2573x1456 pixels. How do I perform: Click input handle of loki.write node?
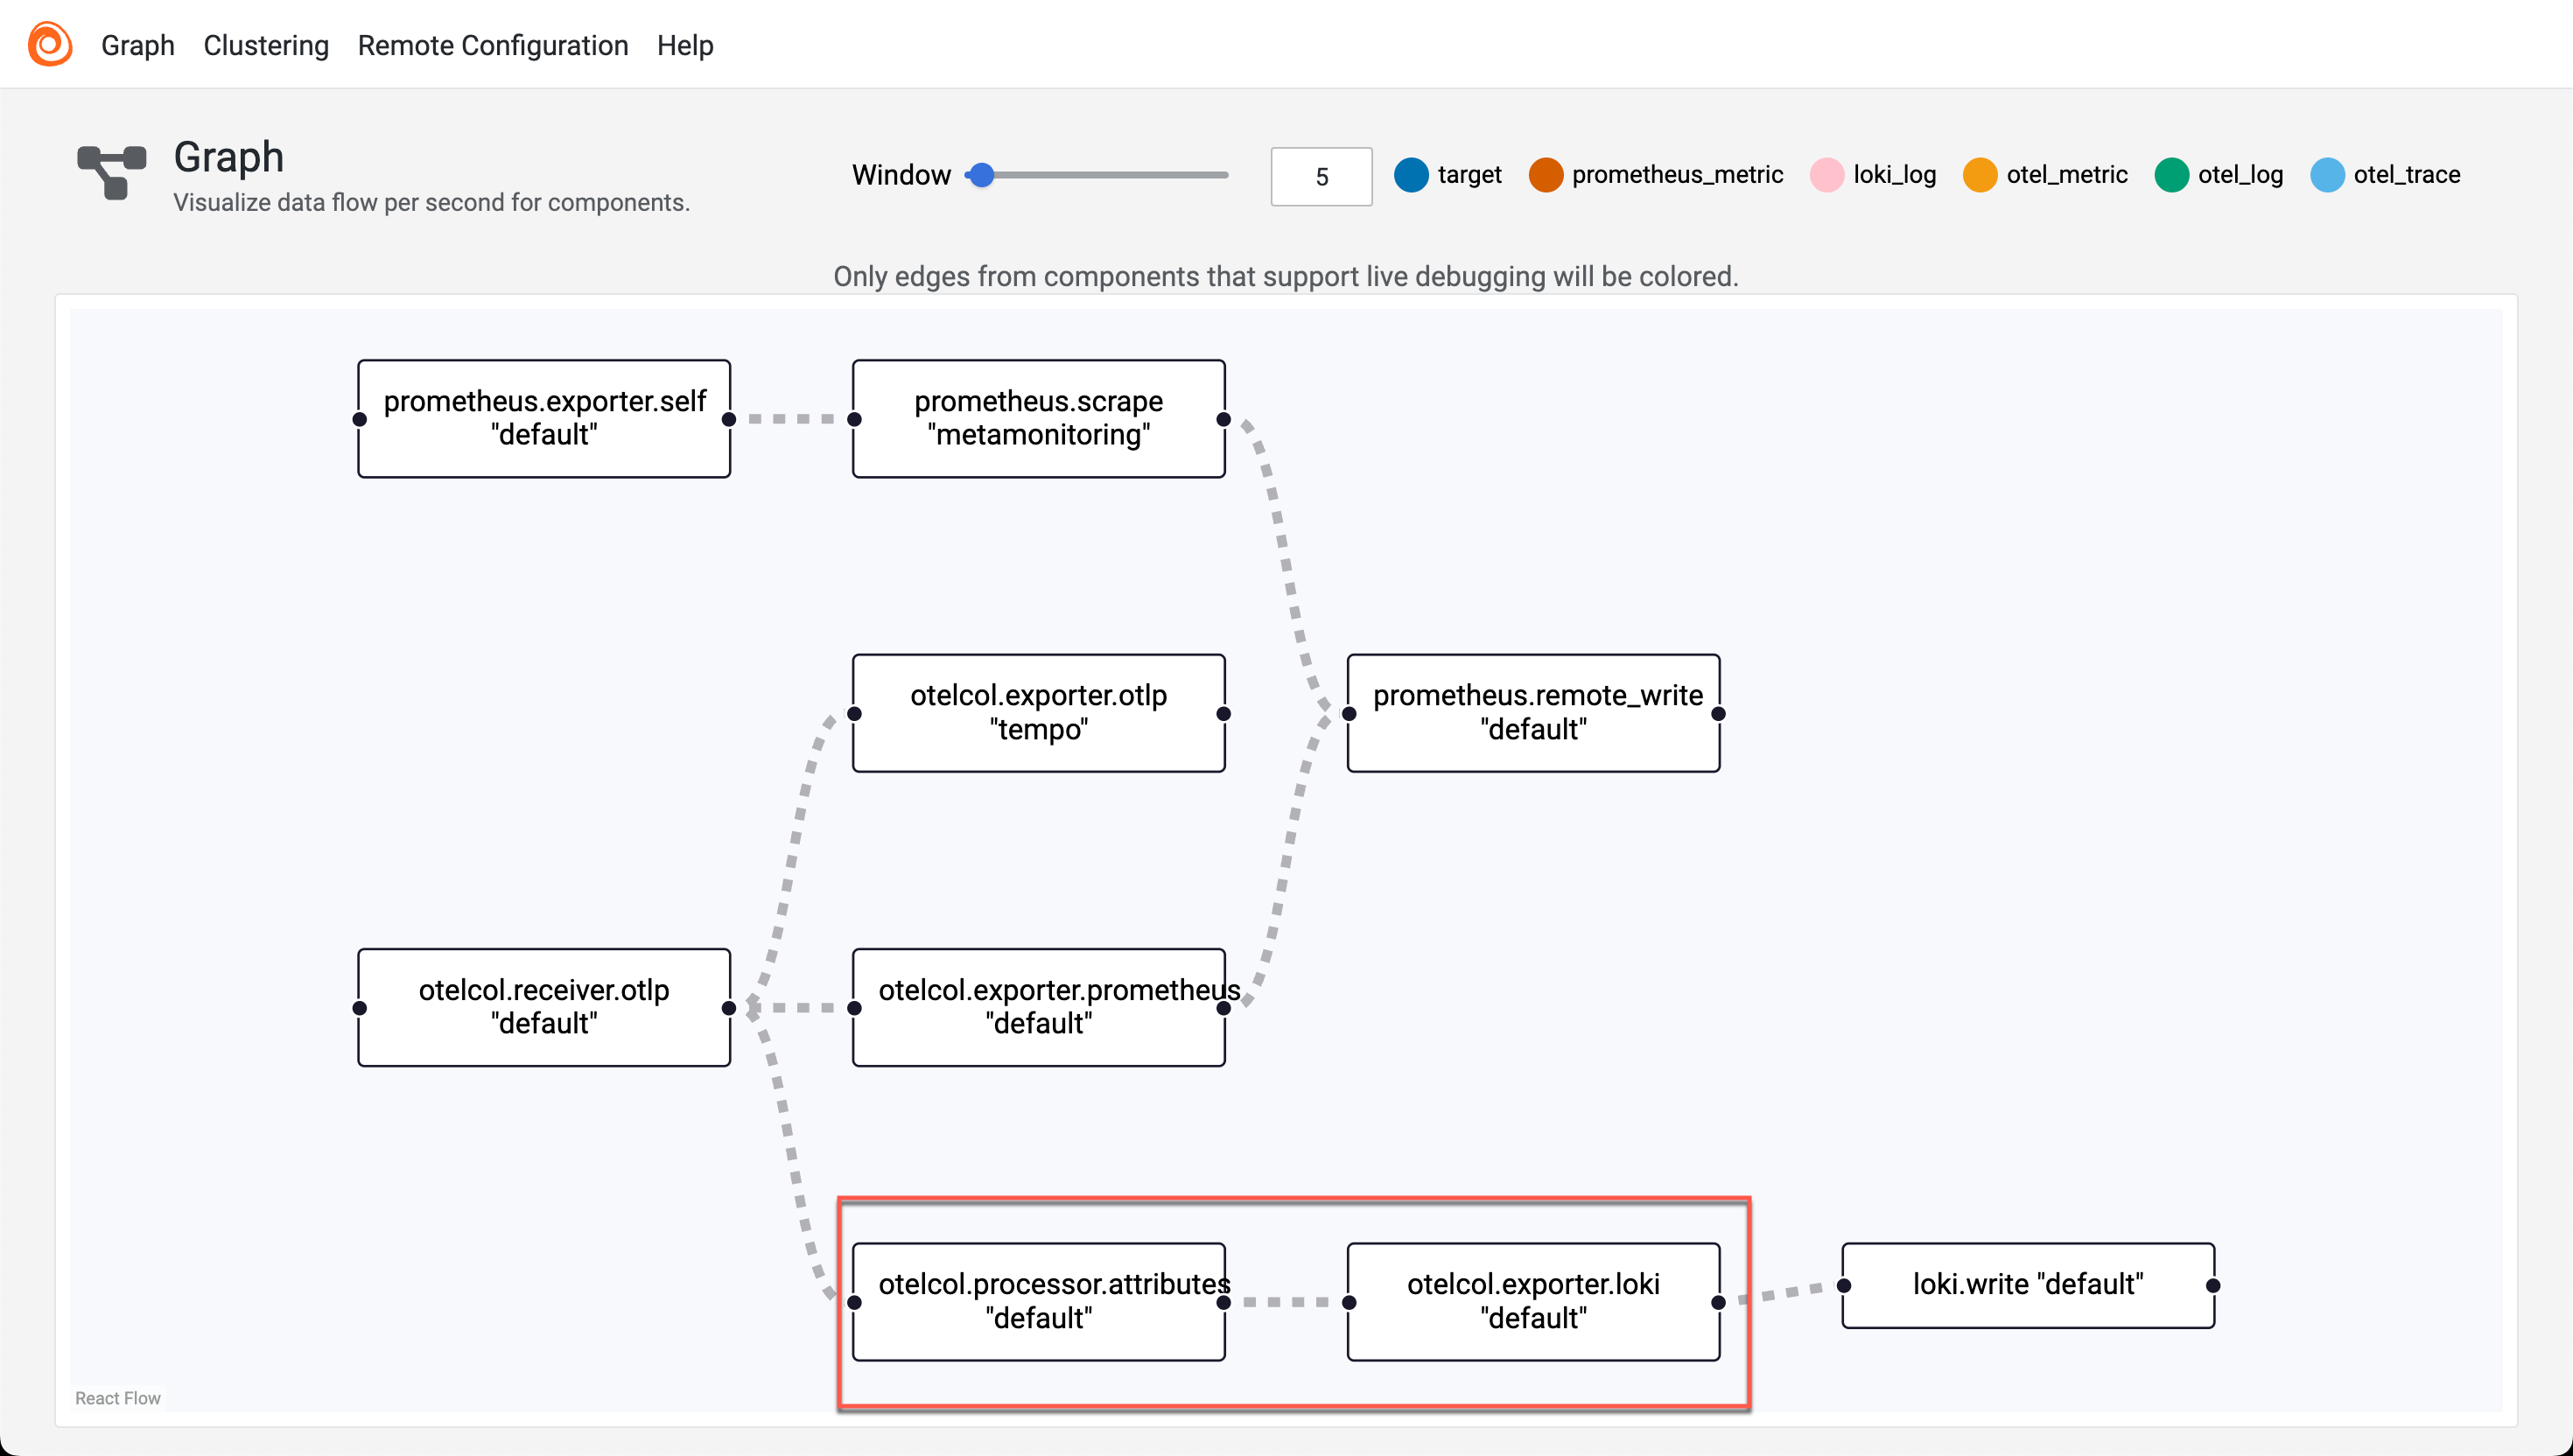tap(1844, 1286)
